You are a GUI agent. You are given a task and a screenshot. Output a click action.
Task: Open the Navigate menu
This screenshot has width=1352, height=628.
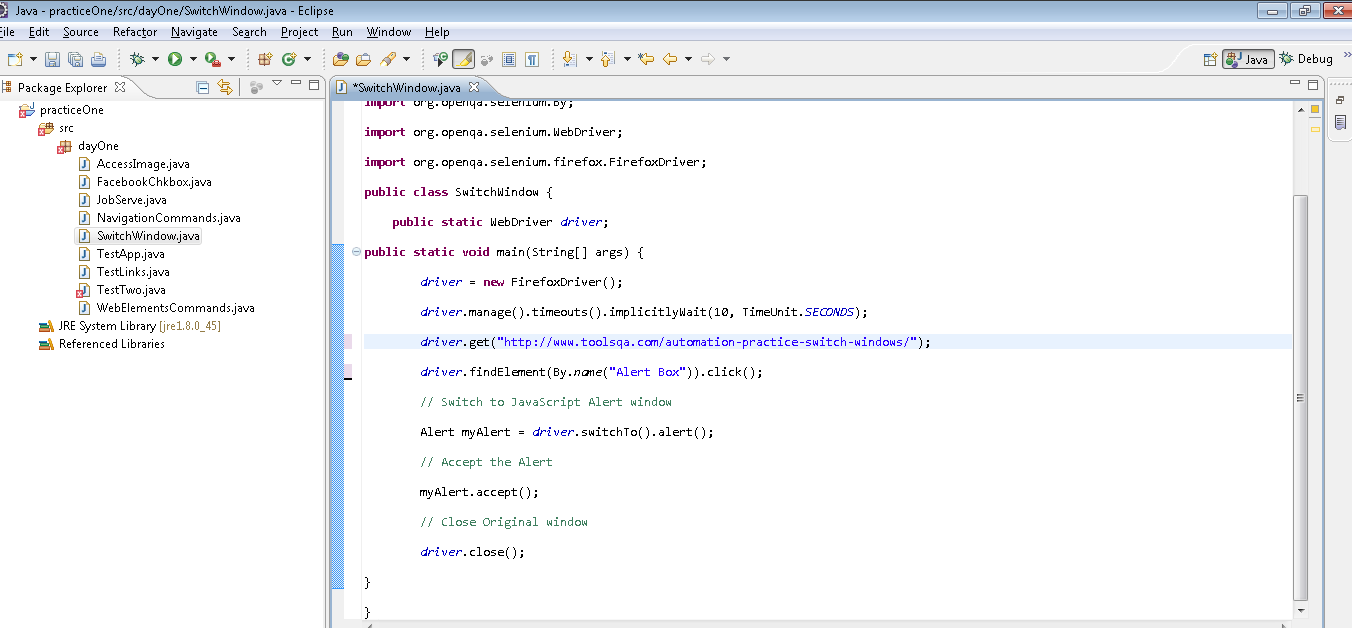(194, 32)
